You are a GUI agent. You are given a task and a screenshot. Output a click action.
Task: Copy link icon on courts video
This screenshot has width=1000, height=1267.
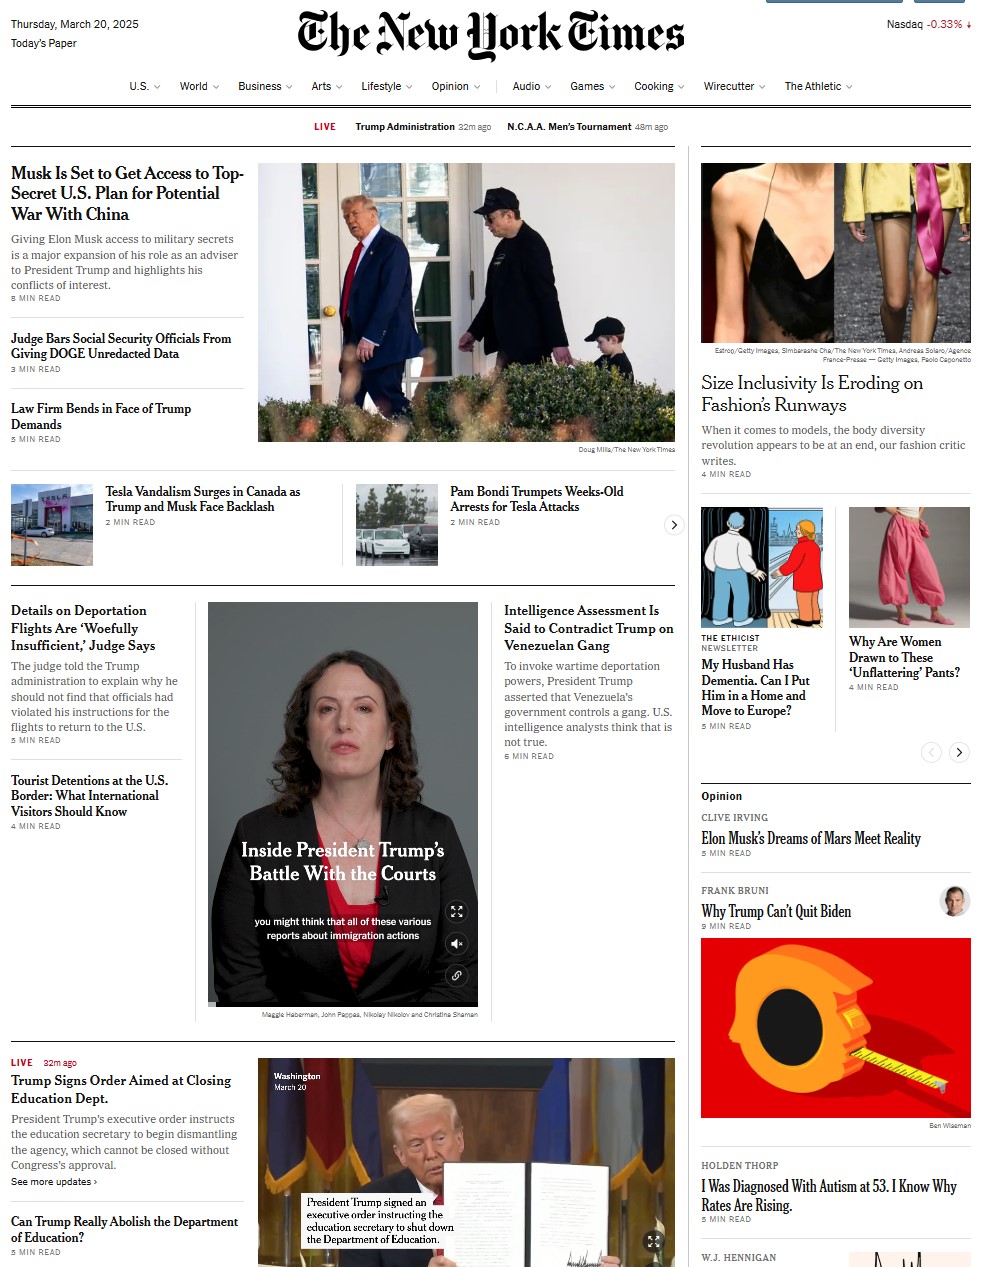click(457, 976)
